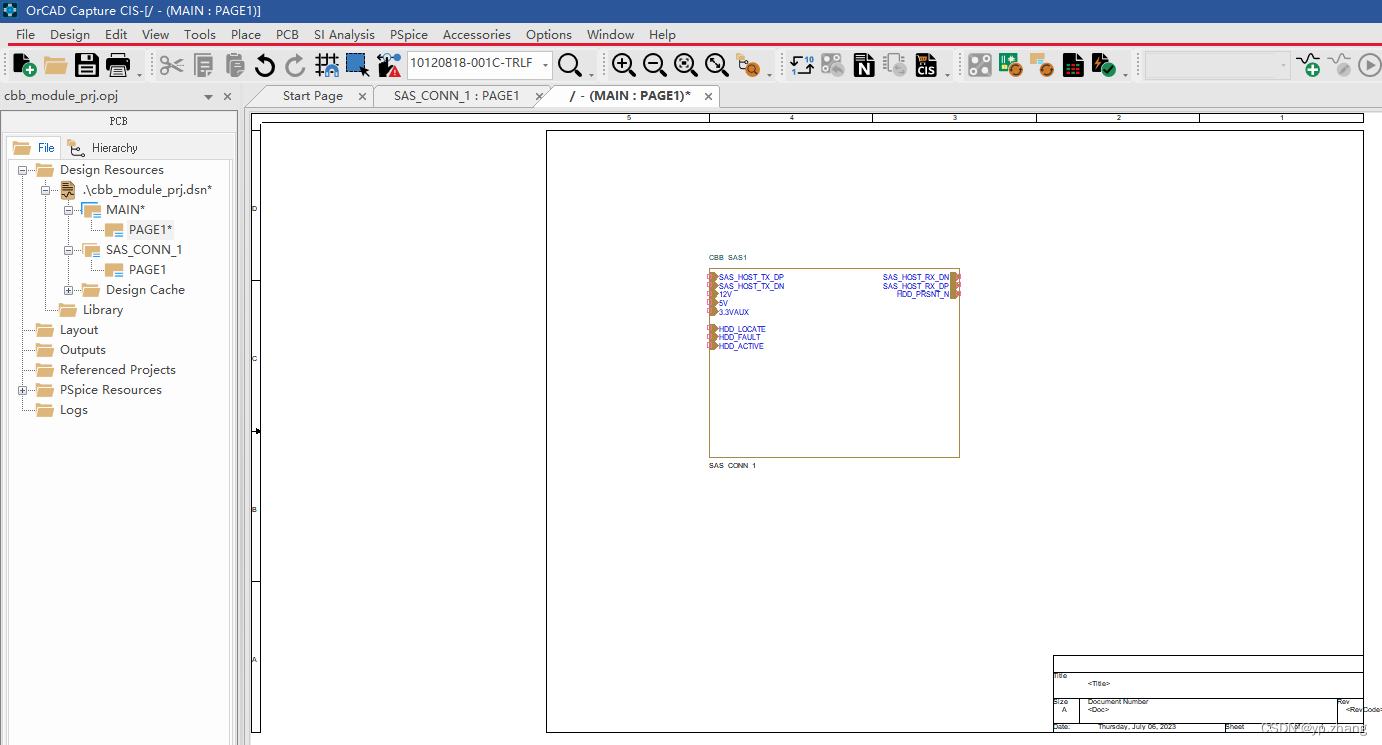Collapse the Design Resources tree node

pyautogui.click(x=22, y=170)
